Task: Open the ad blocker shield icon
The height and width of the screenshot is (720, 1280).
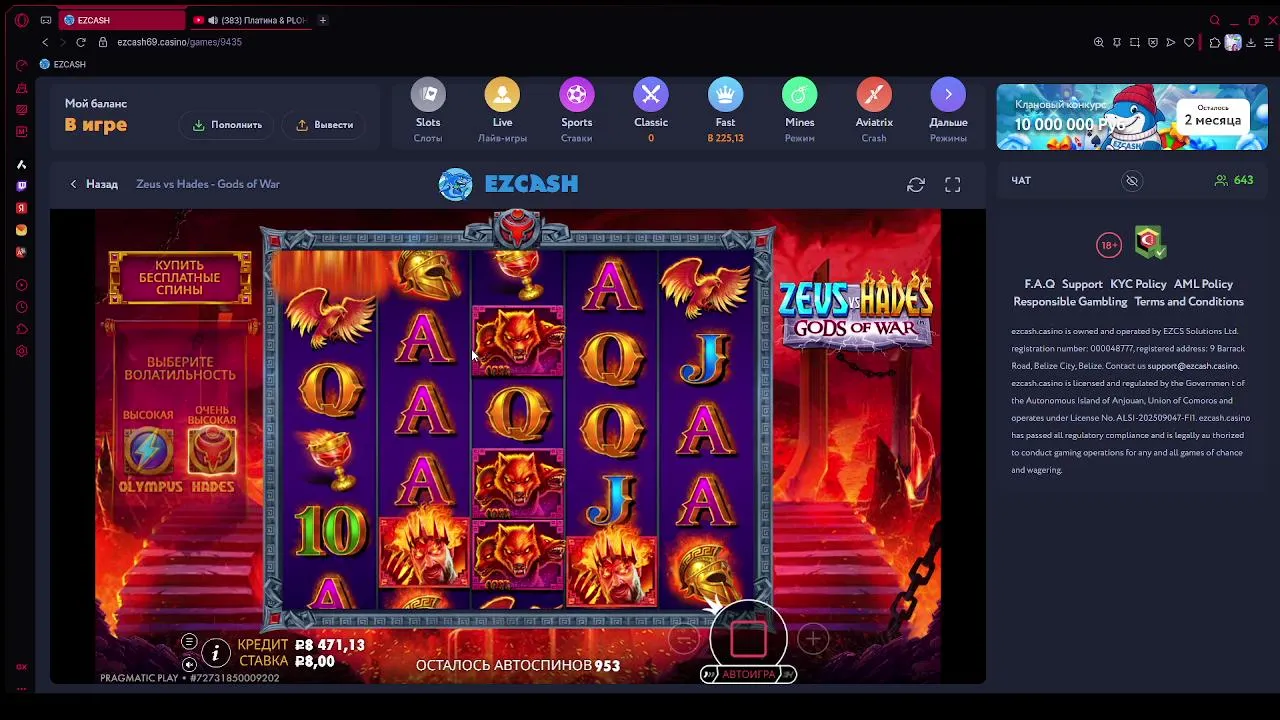Action: (x=1153, y=42)
